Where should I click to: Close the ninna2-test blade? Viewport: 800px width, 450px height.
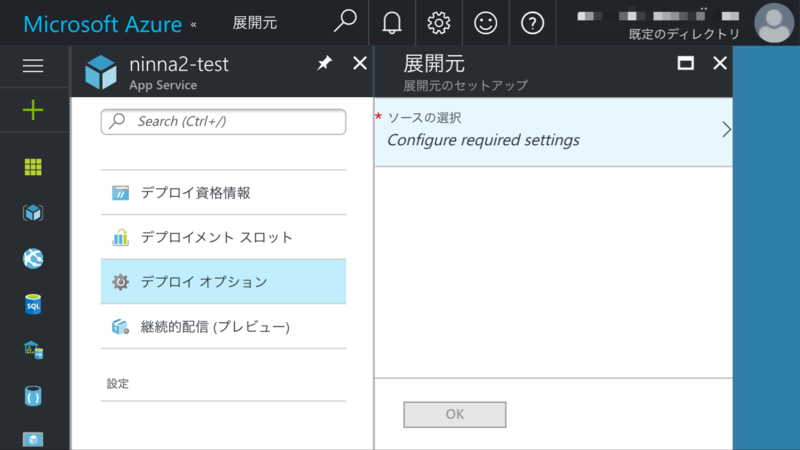(x=360, y=63)
